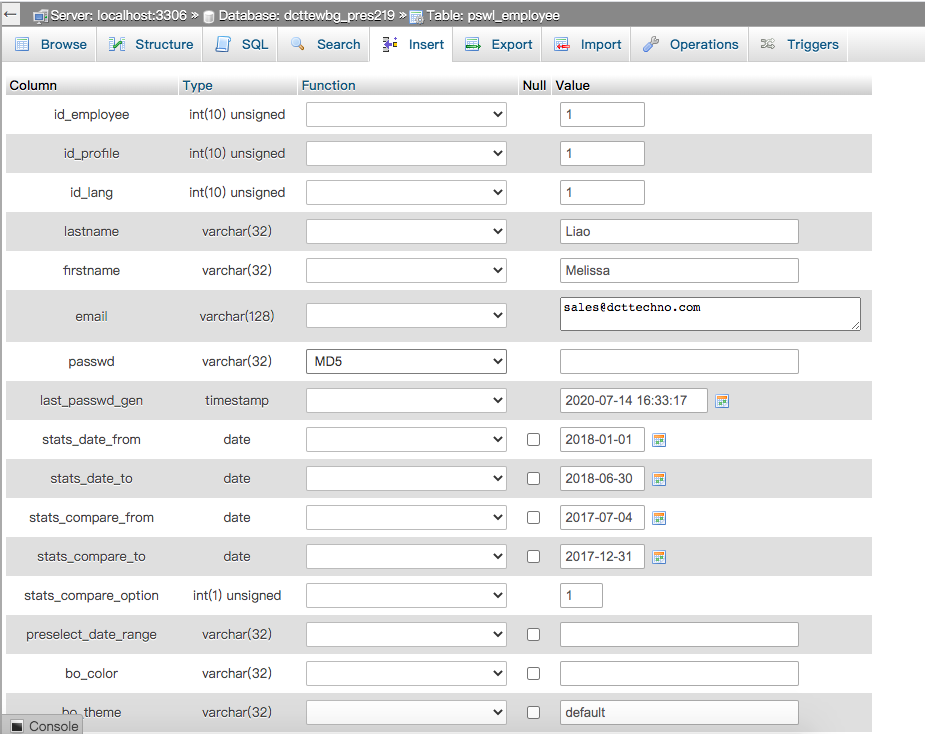Tick the Null checkbox for stats_compare_from

point(533,517)
